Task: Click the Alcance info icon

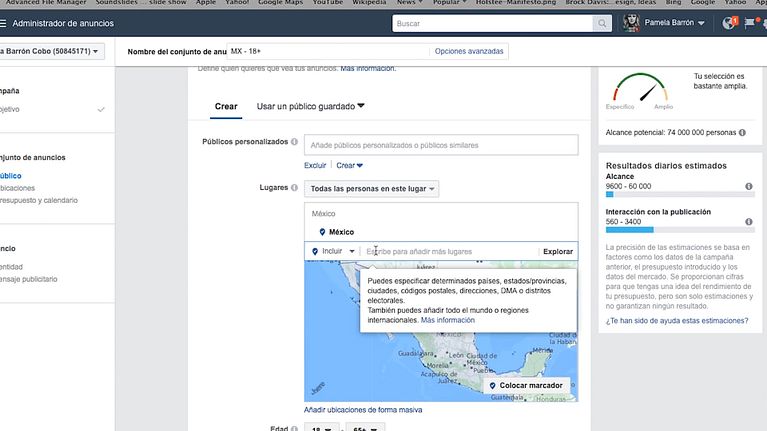Action: [748, 186]
